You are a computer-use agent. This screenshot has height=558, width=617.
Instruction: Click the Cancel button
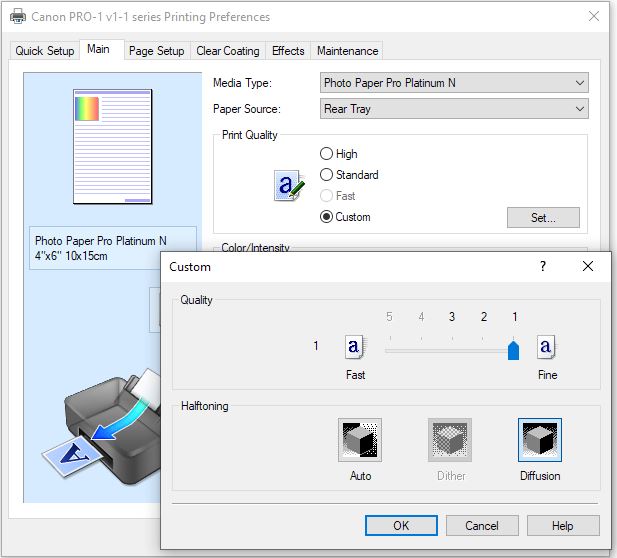(x=482, y=525)
